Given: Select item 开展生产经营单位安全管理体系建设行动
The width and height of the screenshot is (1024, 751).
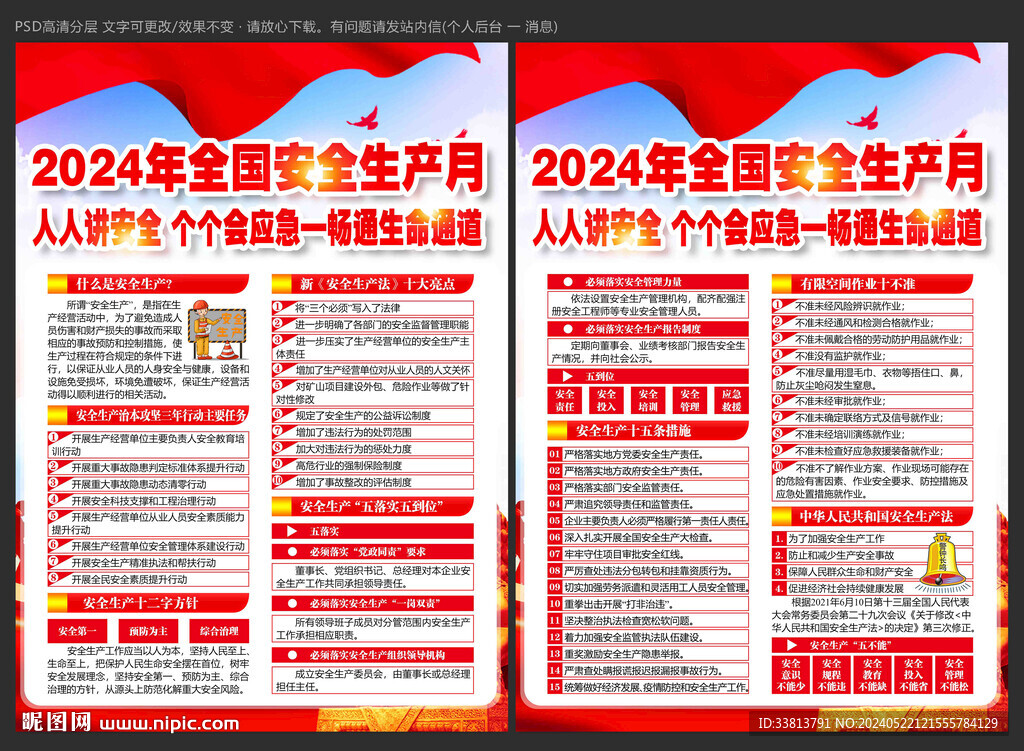Looking at the screenshot, I should 148,546.
